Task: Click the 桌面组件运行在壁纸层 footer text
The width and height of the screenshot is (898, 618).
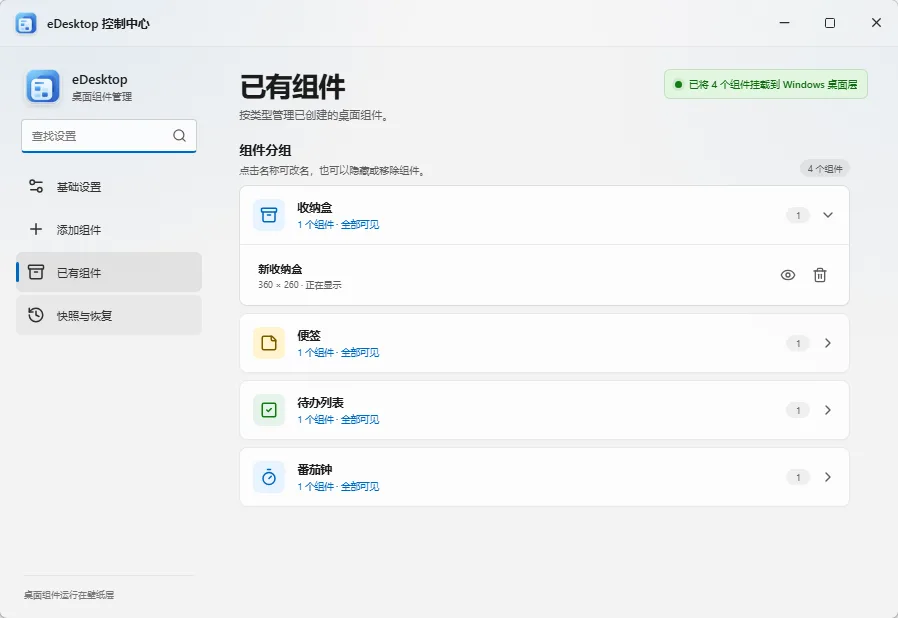Action: (x=69, y=595)
